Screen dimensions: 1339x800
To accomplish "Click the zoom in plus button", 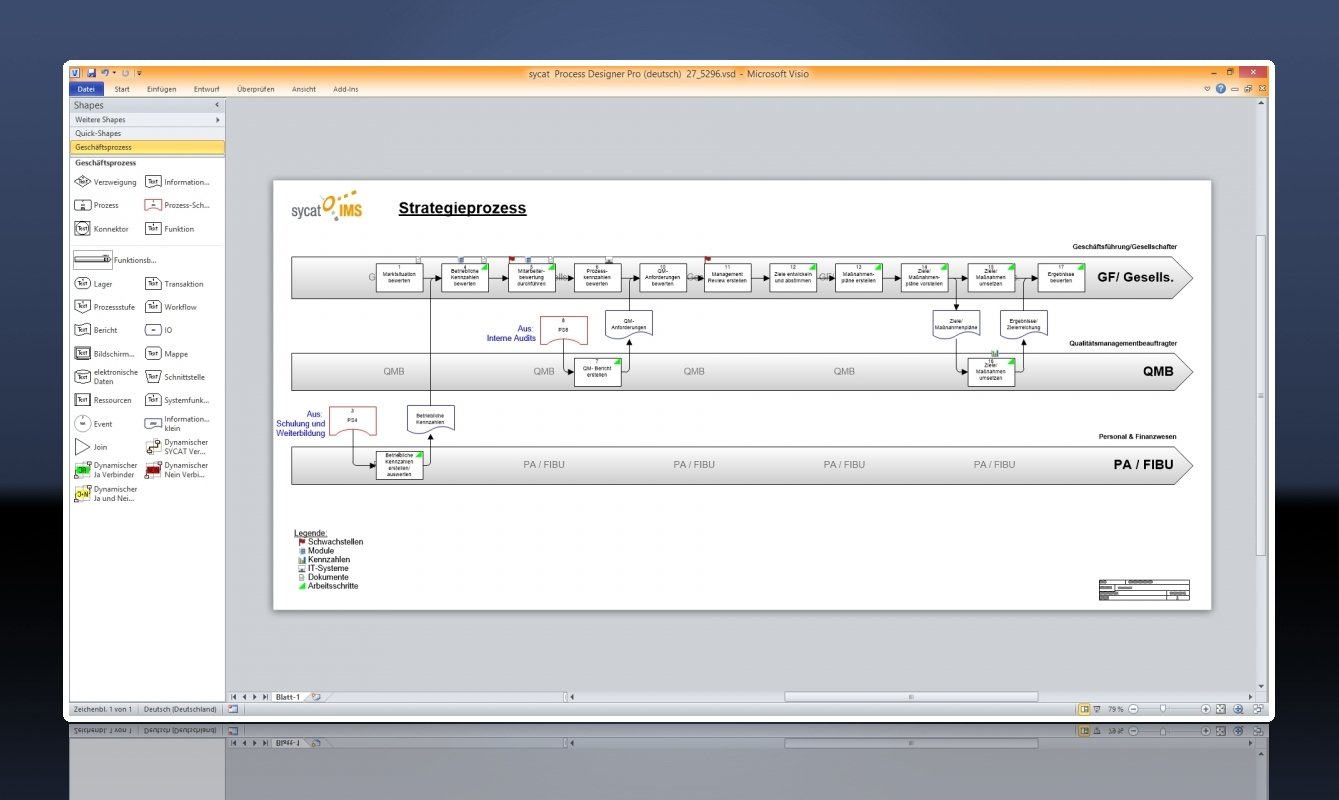I will click(1206, 709).
